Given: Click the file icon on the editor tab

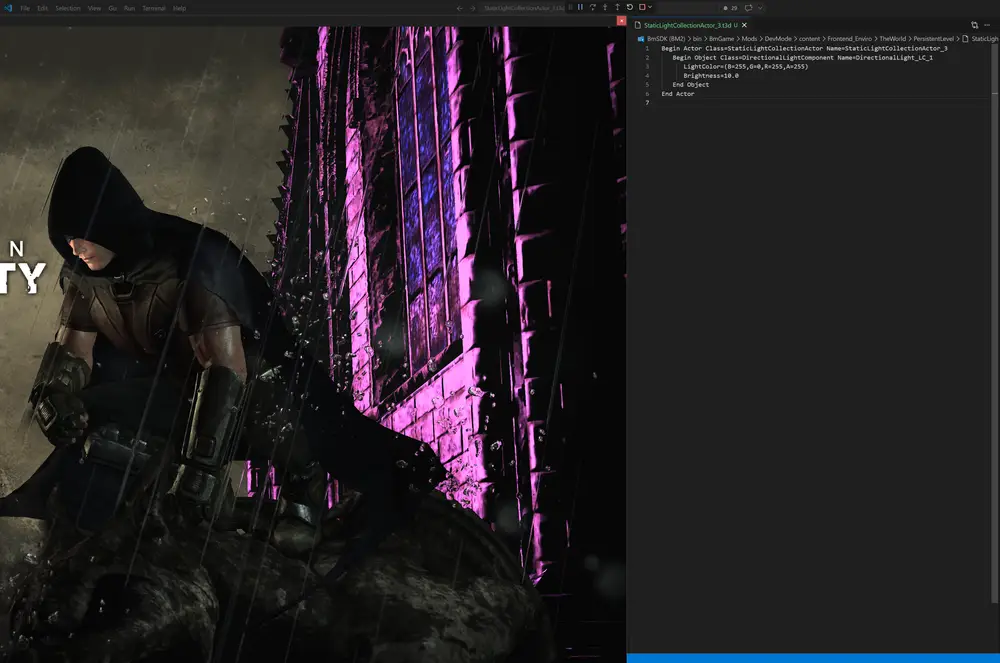Looking at the screenshot, I should pyautogui.click(x=637, y=26).
